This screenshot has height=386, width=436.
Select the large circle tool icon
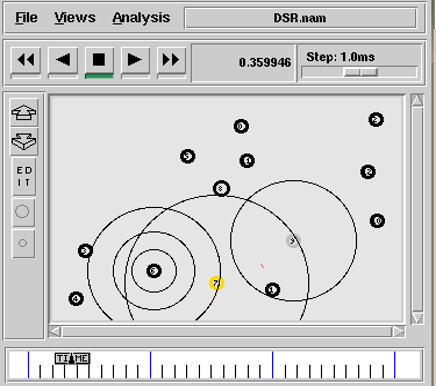point(23,211)
